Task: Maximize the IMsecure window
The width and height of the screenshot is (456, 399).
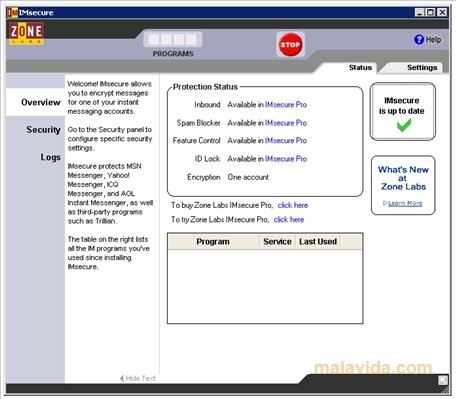Action: pyautogui.click(x=431, y=13)
